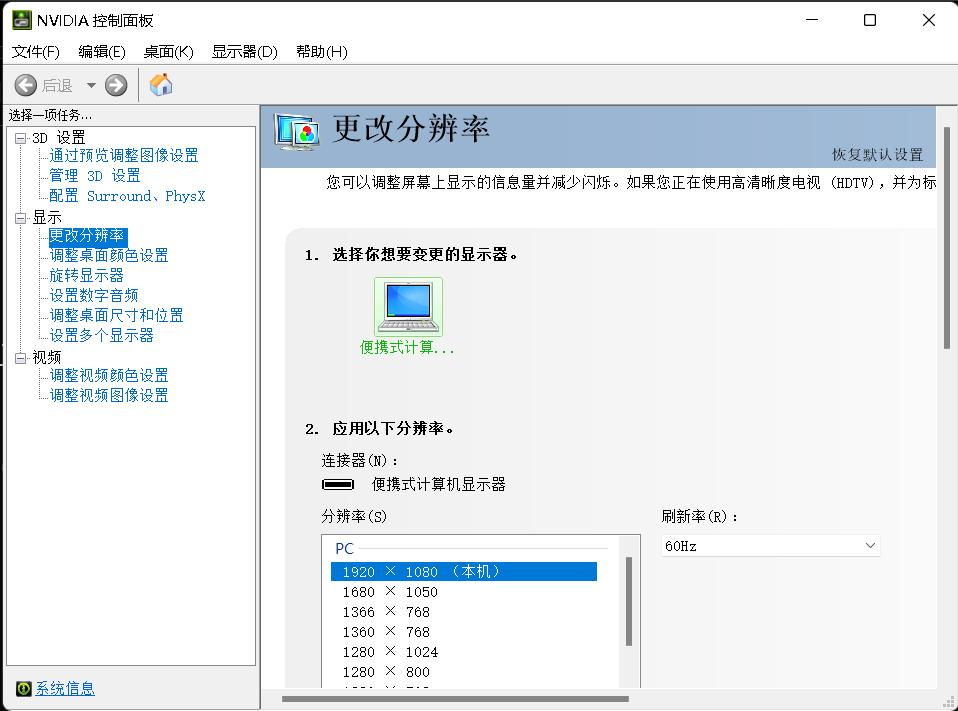The width and height of the screenshot is (958, 711).
Task: Click the green Back arrow icon
Action: pyautogui.click(x=26, y=86)
